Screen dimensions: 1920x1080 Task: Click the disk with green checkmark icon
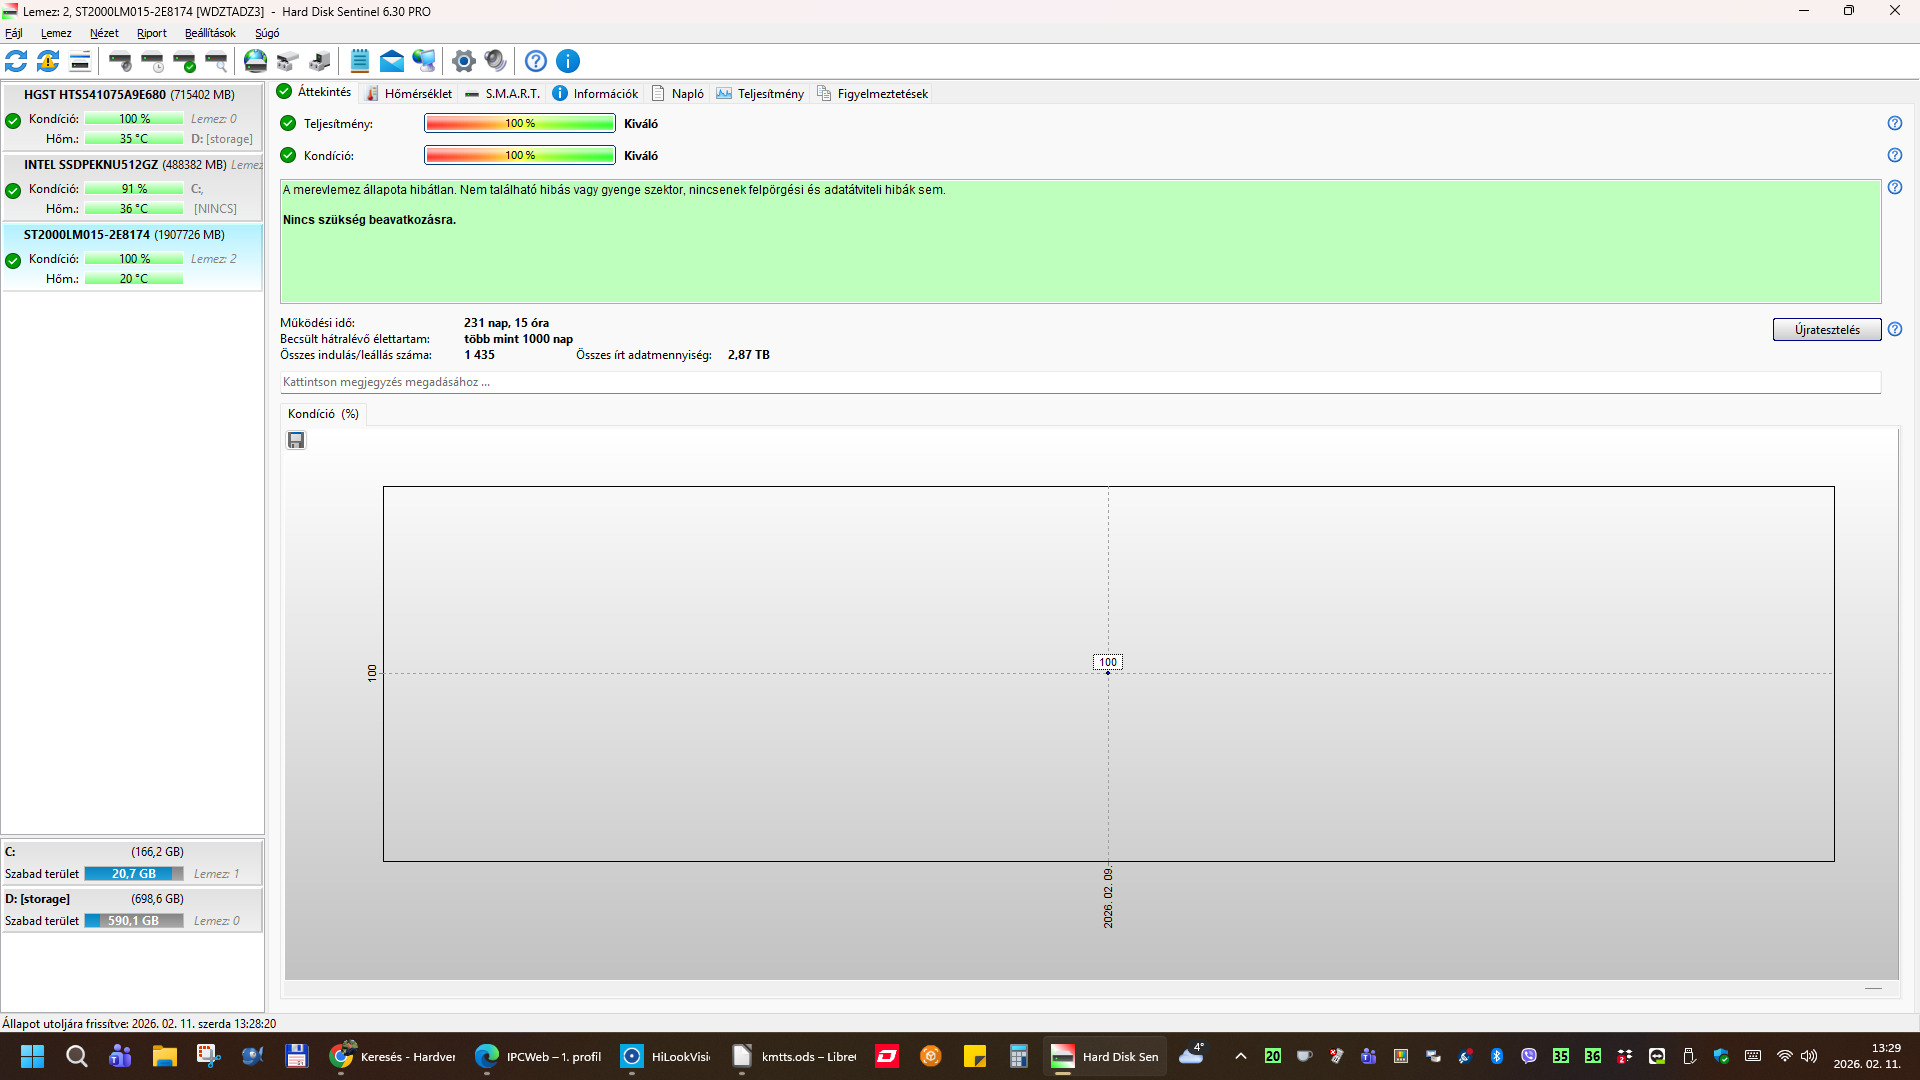click(x=184, y=61)
